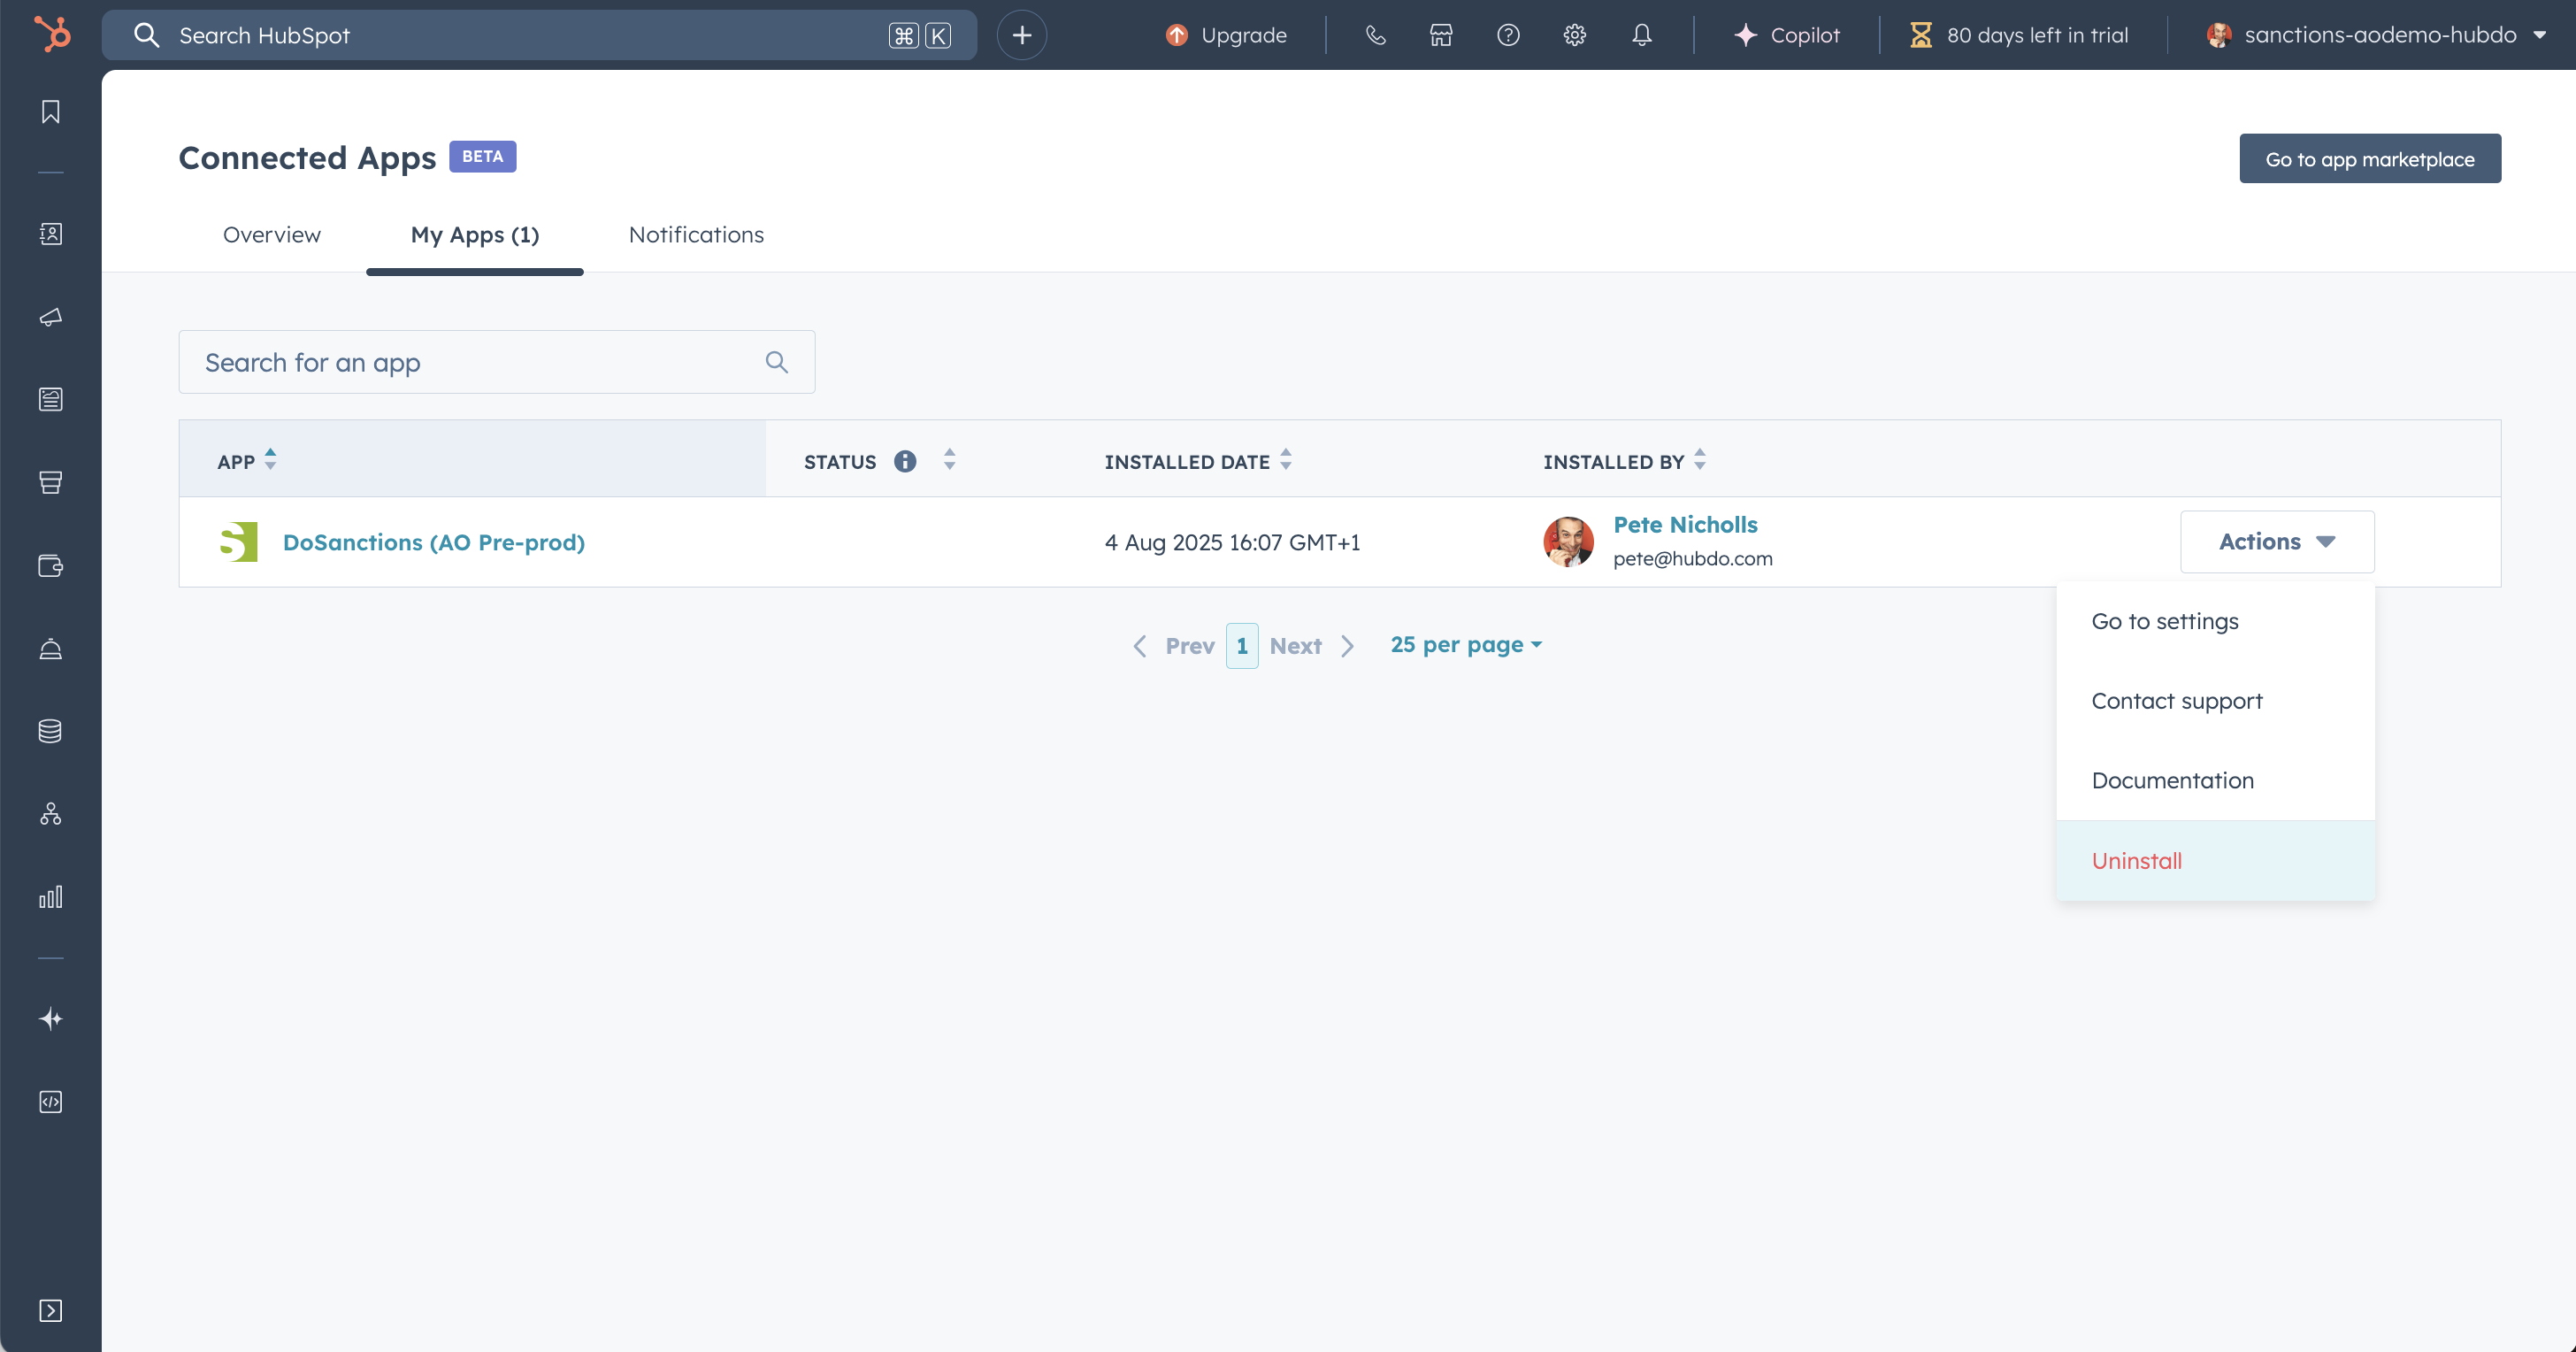Click the Status column info icon
The image size is (2576, 1352).
tap(905, 461)
